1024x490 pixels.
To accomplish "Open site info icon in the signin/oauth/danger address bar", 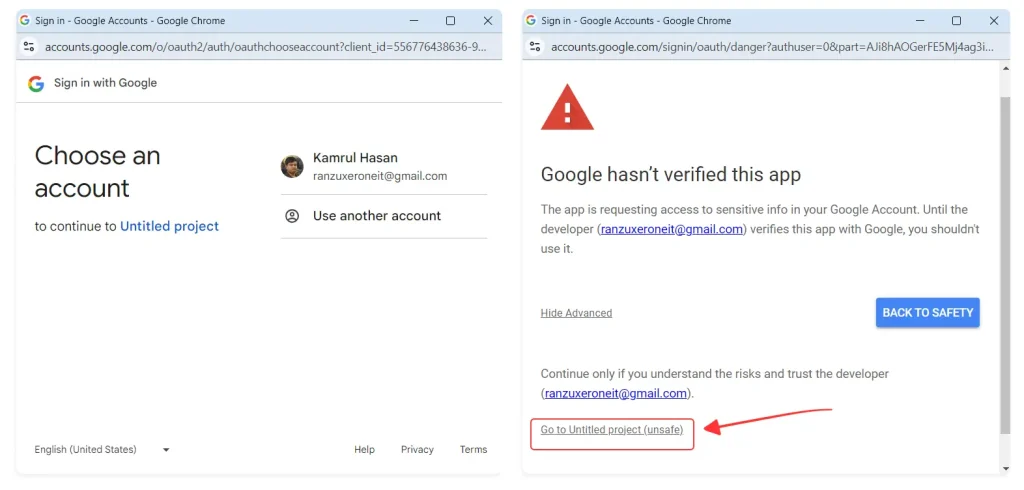I will click(x=535, y=46).
